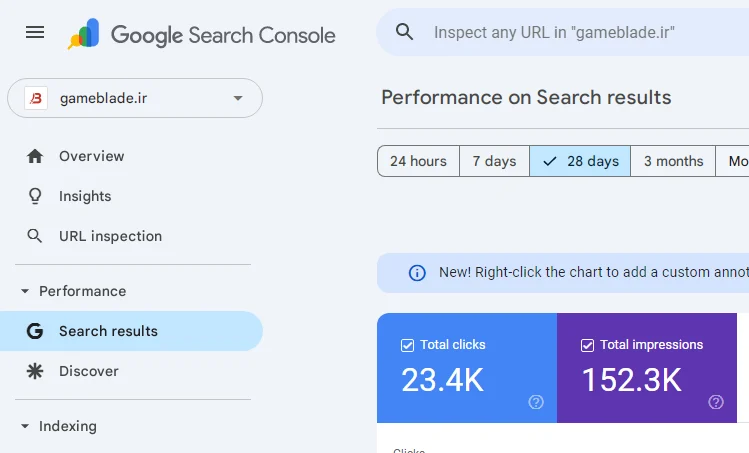
Task: Select the 7 days date range
Action: tap(494, 161)
